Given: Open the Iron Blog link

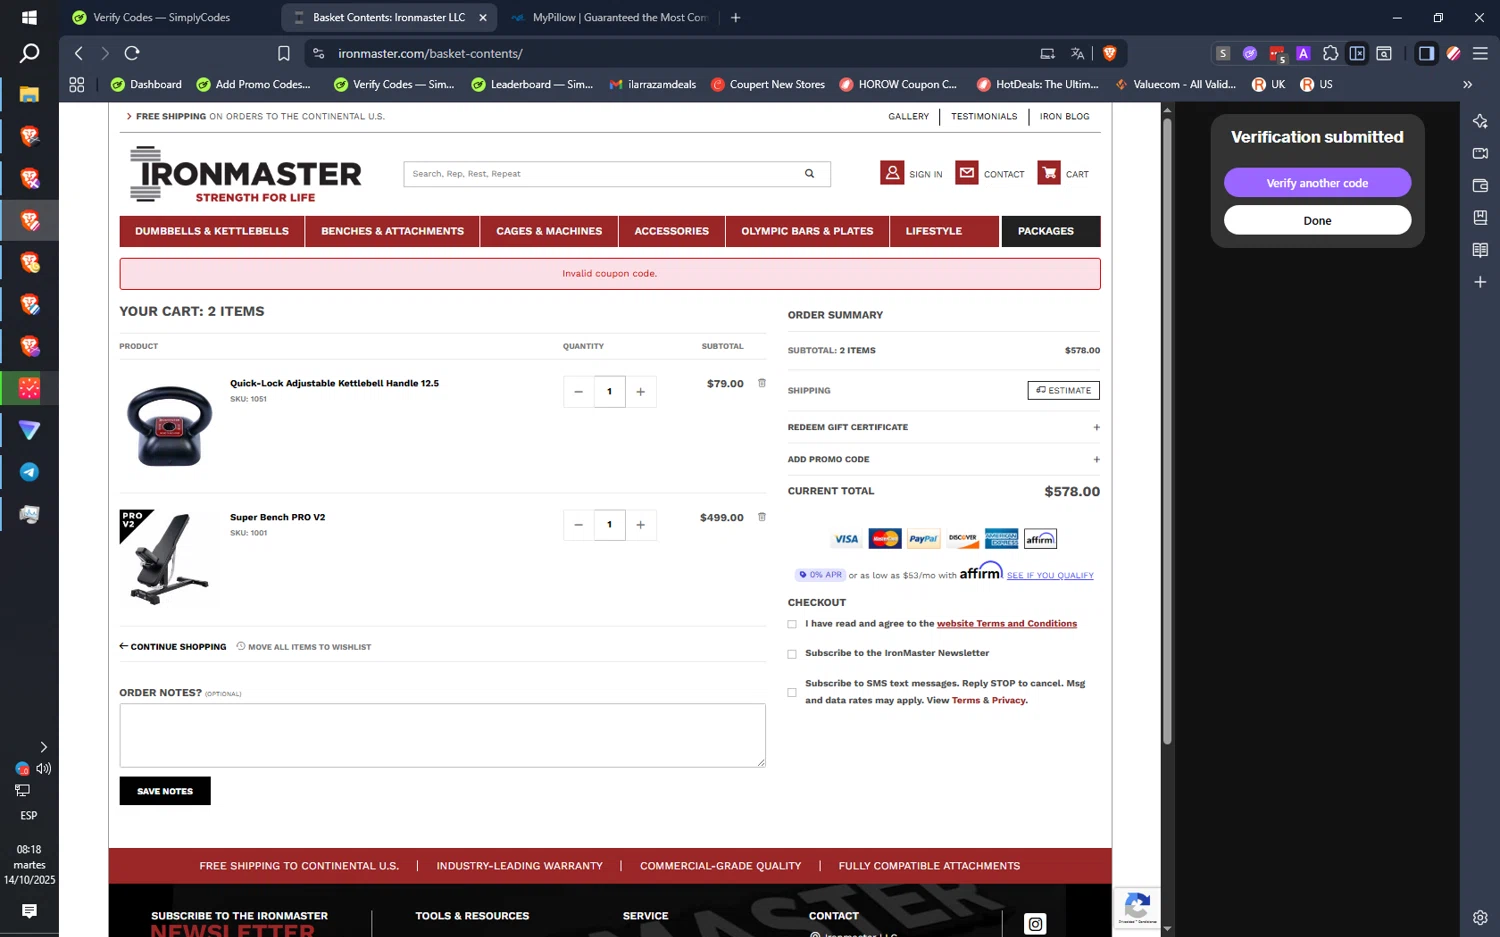Looking at the screenshot, I should (x=1064, y=117).
